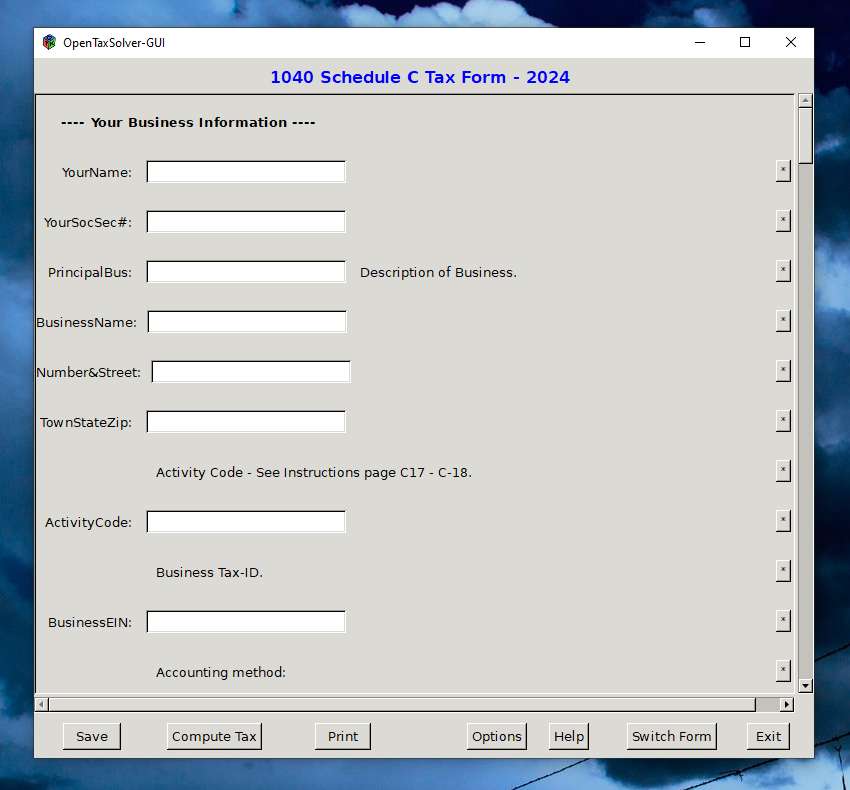Click into the ActivityCode field
The image size is (850, 790).
point(246,522)
